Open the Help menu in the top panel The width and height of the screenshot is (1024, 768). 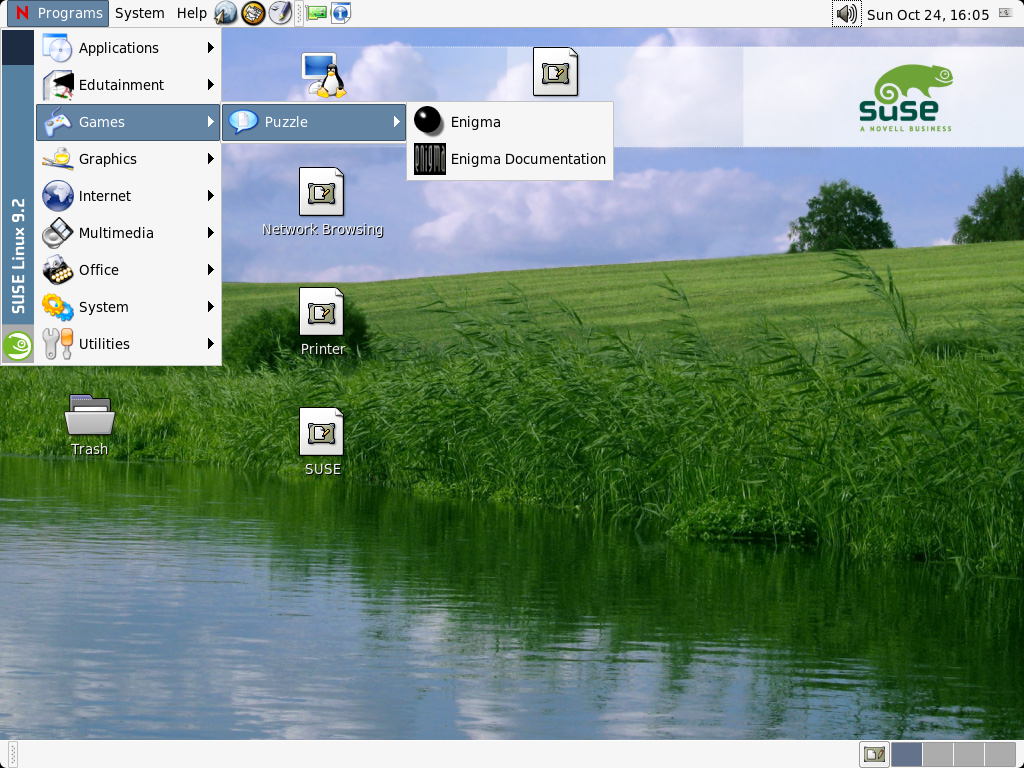click(191, 13)
